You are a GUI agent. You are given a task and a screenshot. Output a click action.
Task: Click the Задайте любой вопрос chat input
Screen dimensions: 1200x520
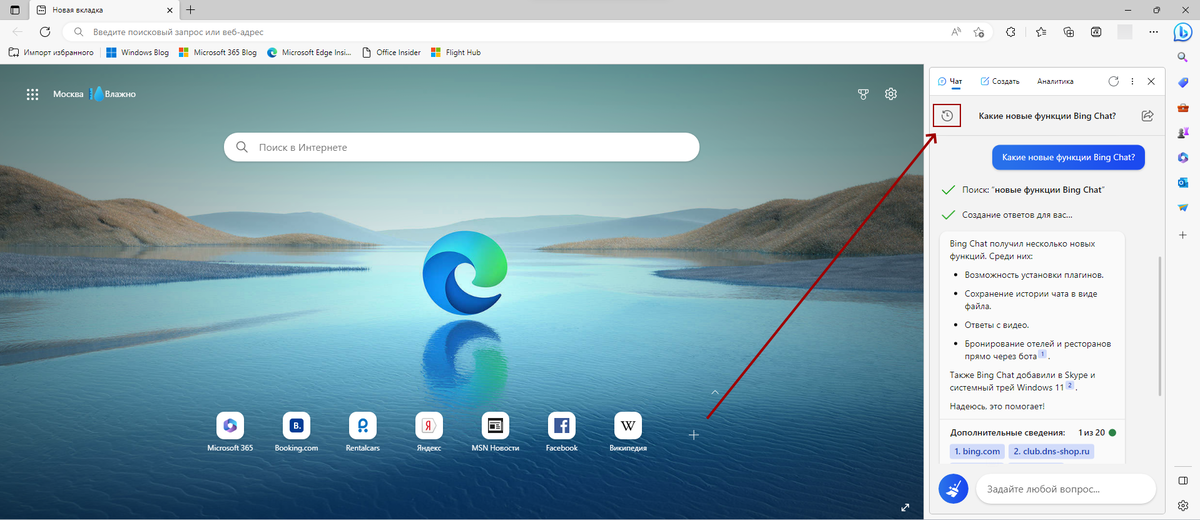[1065, 488]
